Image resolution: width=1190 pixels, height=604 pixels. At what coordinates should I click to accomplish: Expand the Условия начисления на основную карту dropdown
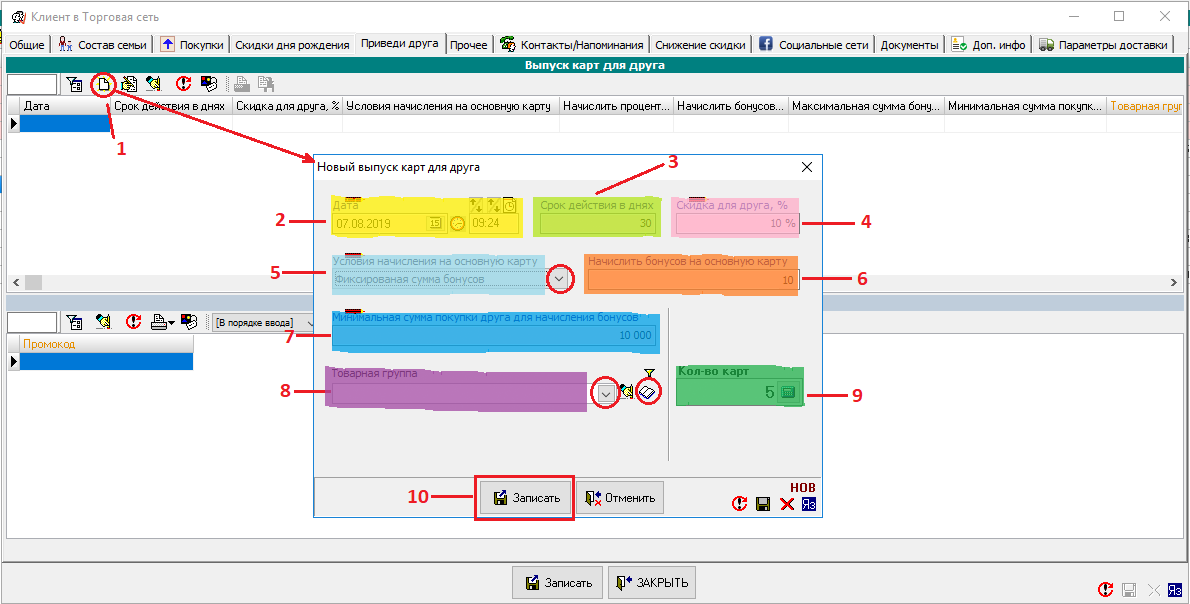(x=561, y=280)
